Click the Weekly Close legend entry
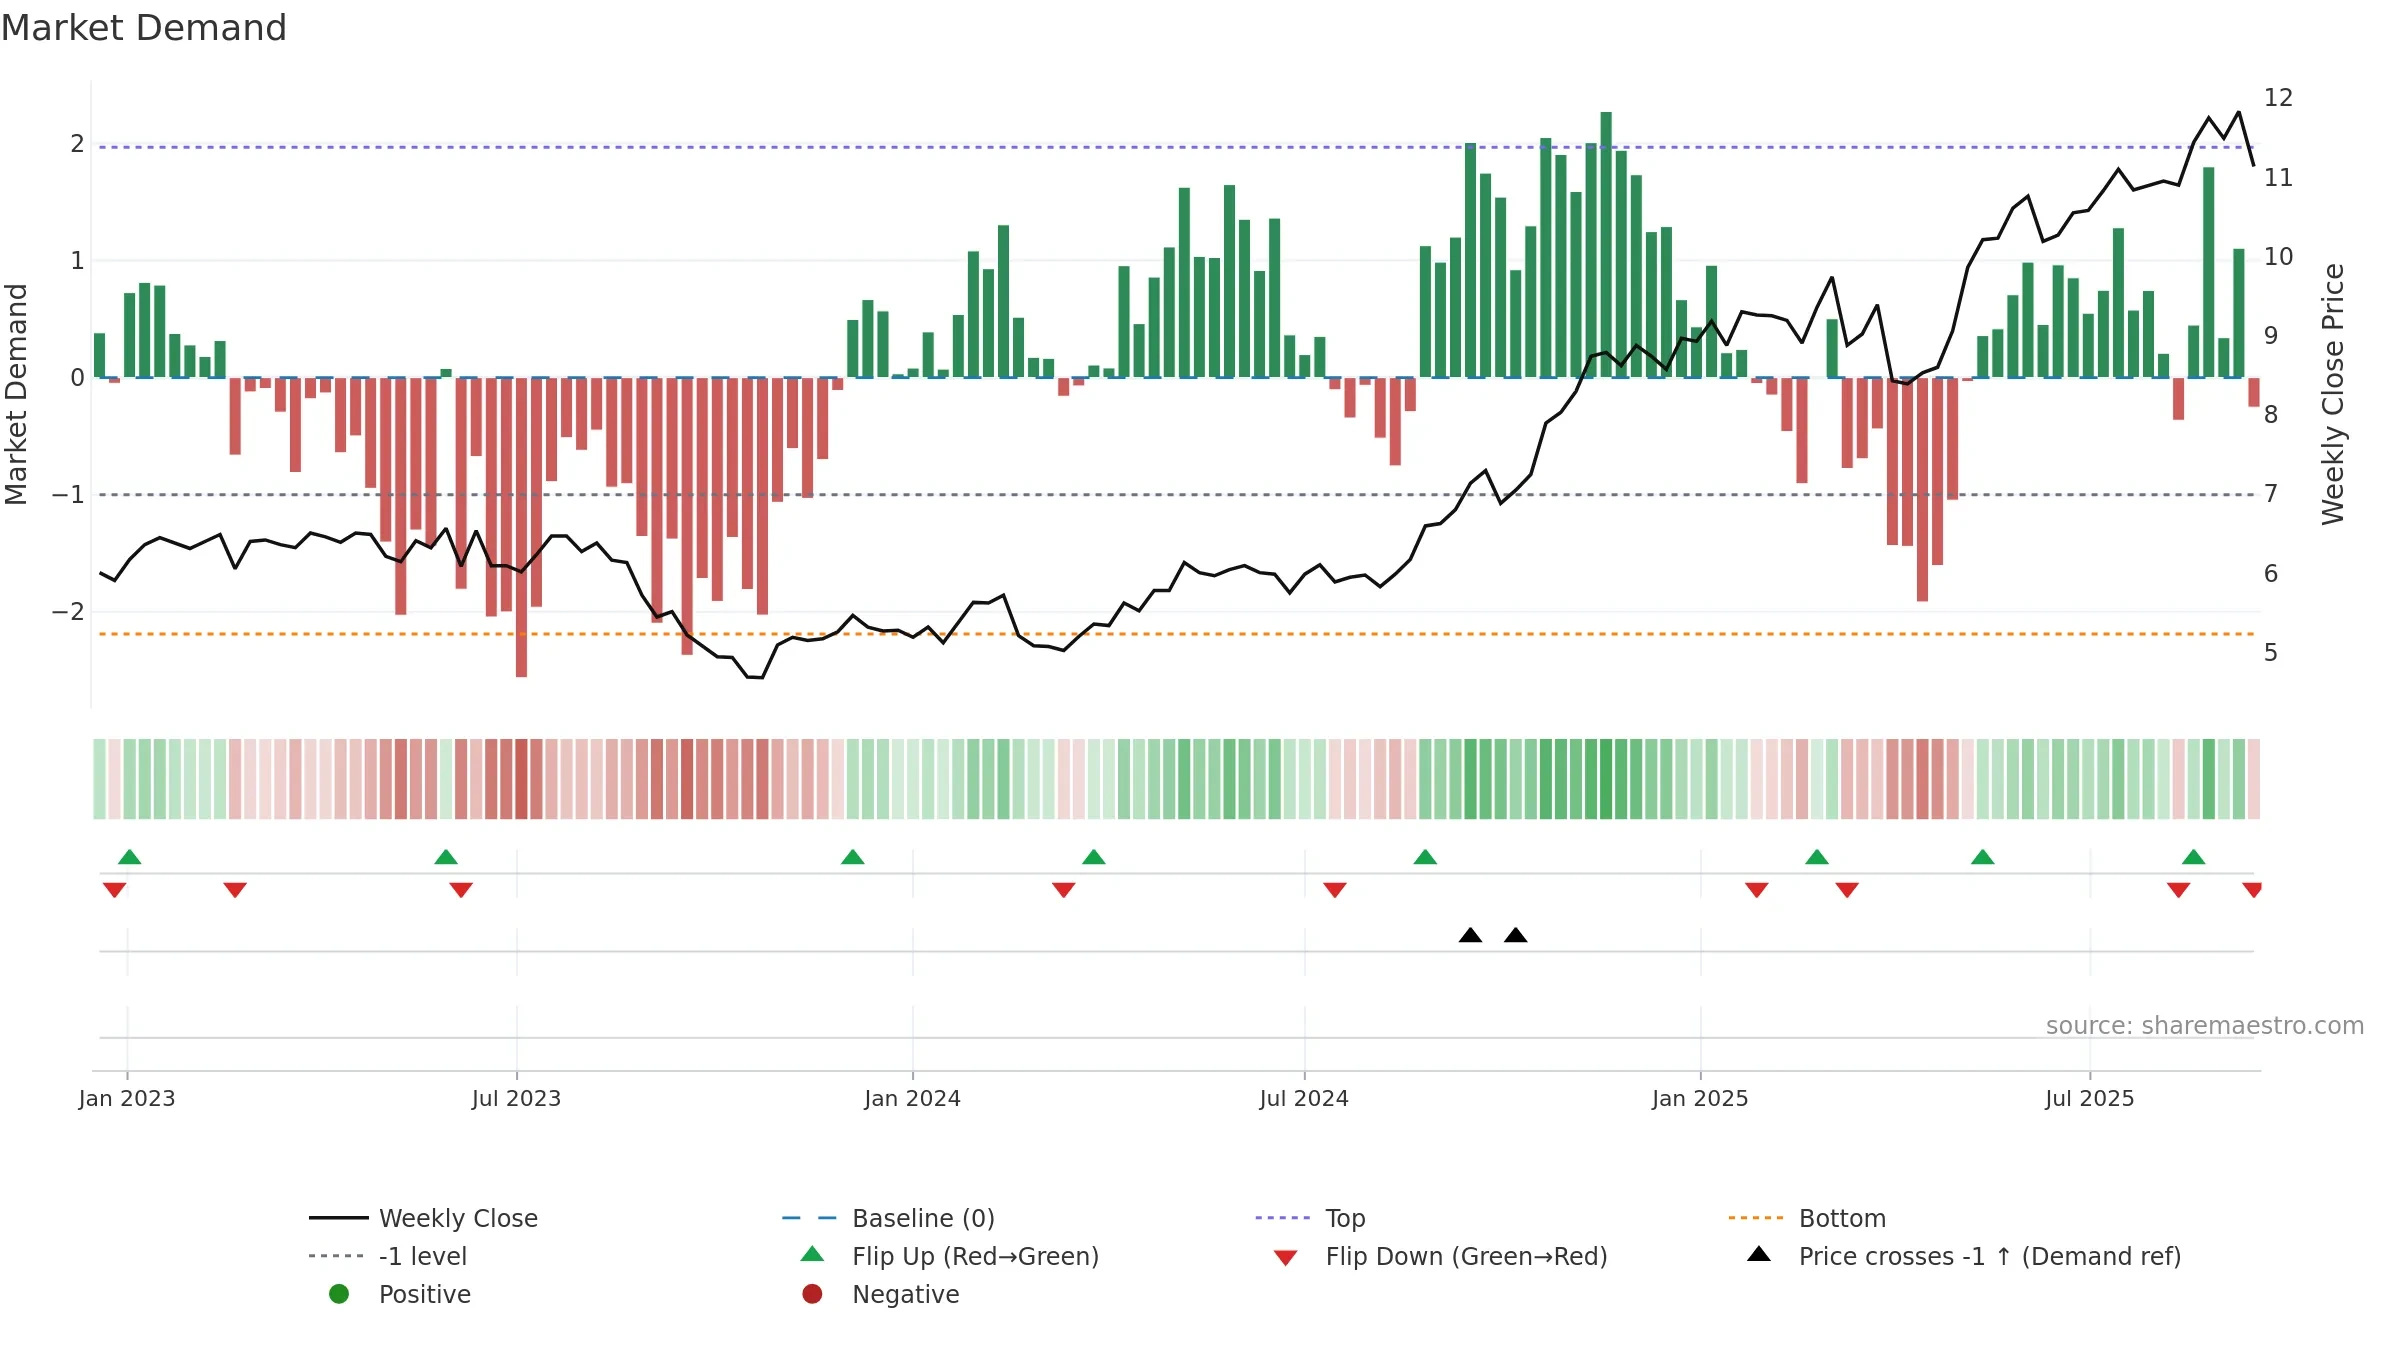Screen dimensions: 2400x1350 coord(423,1218)
